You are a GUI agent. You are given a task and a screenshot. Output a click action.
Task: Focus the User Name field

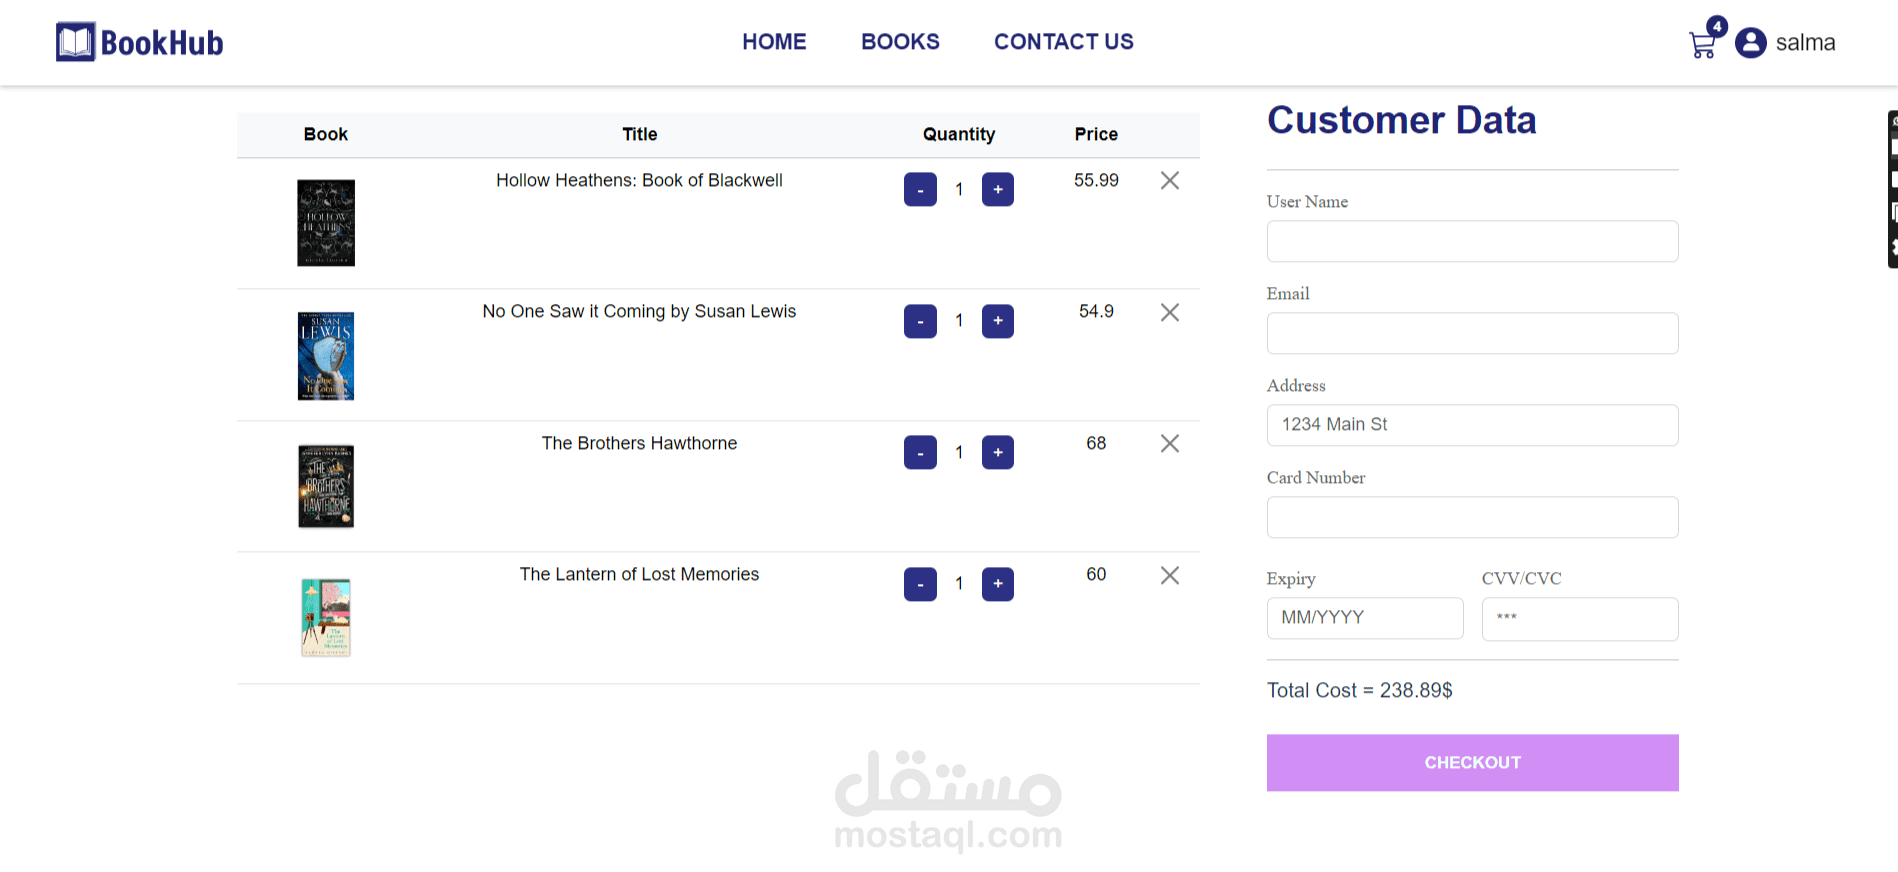point(1473,241)
